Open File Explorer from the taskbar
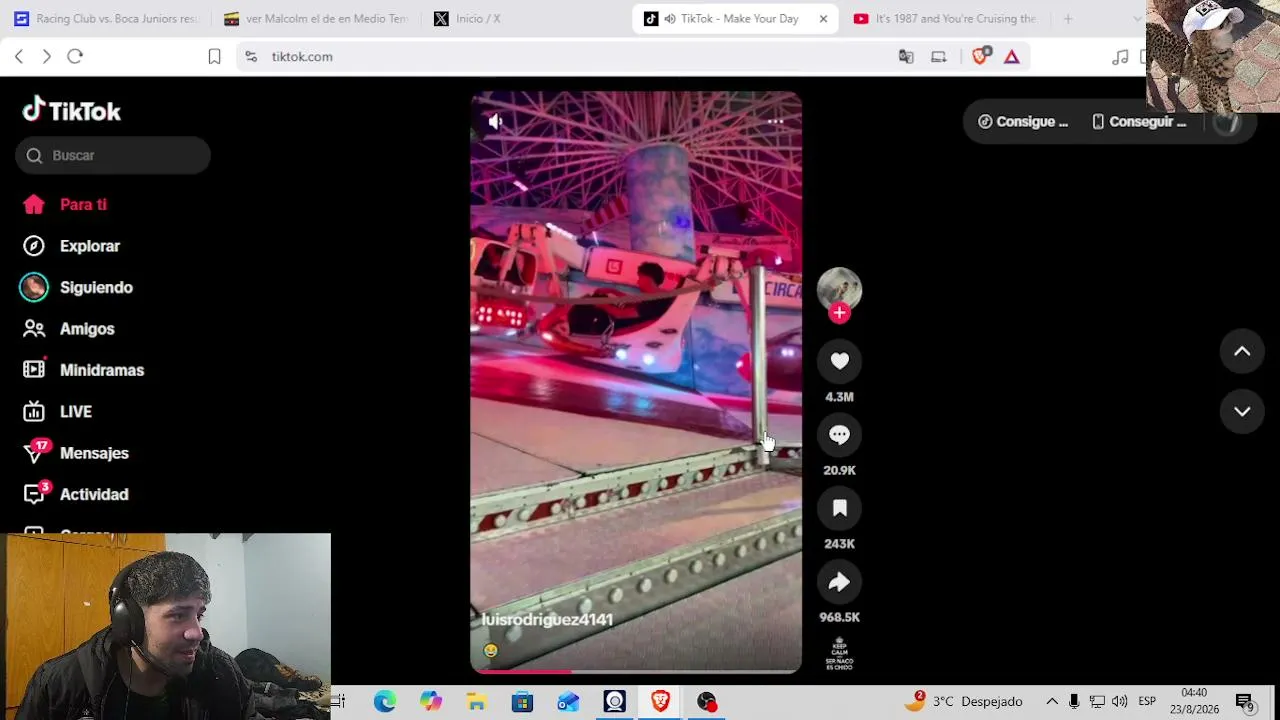Image resolution: width=1280 pixels, height=720 pixels. coord(477,702)
